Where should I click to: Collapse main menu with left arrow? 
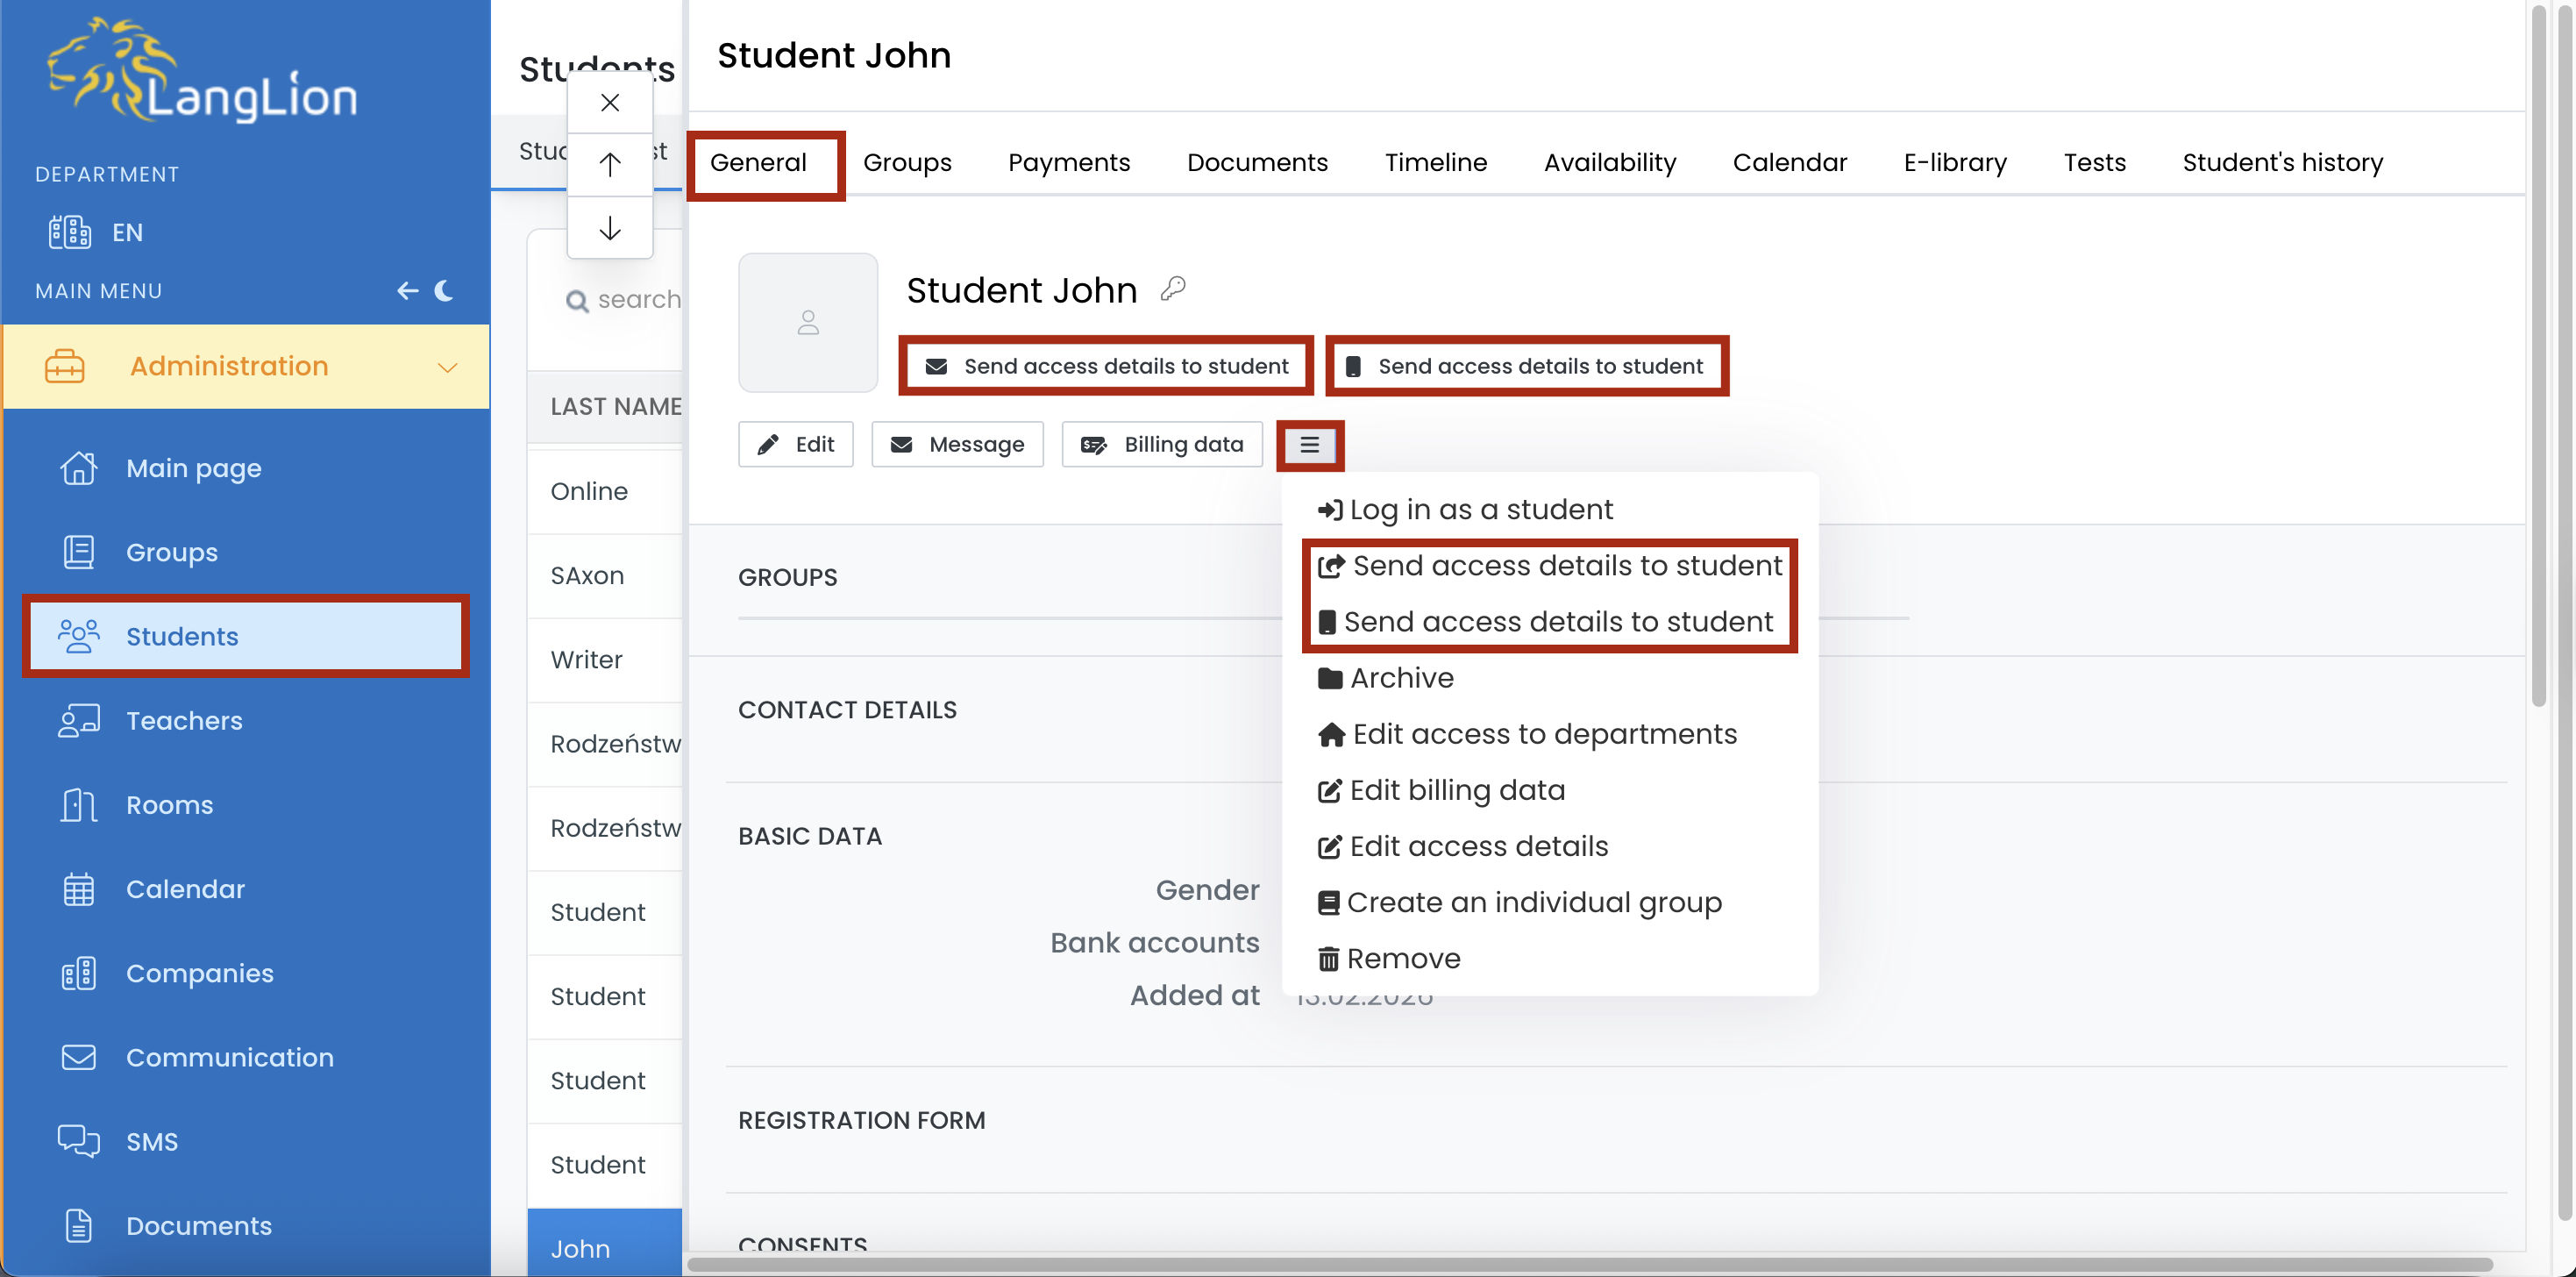[x=407, y=291]
